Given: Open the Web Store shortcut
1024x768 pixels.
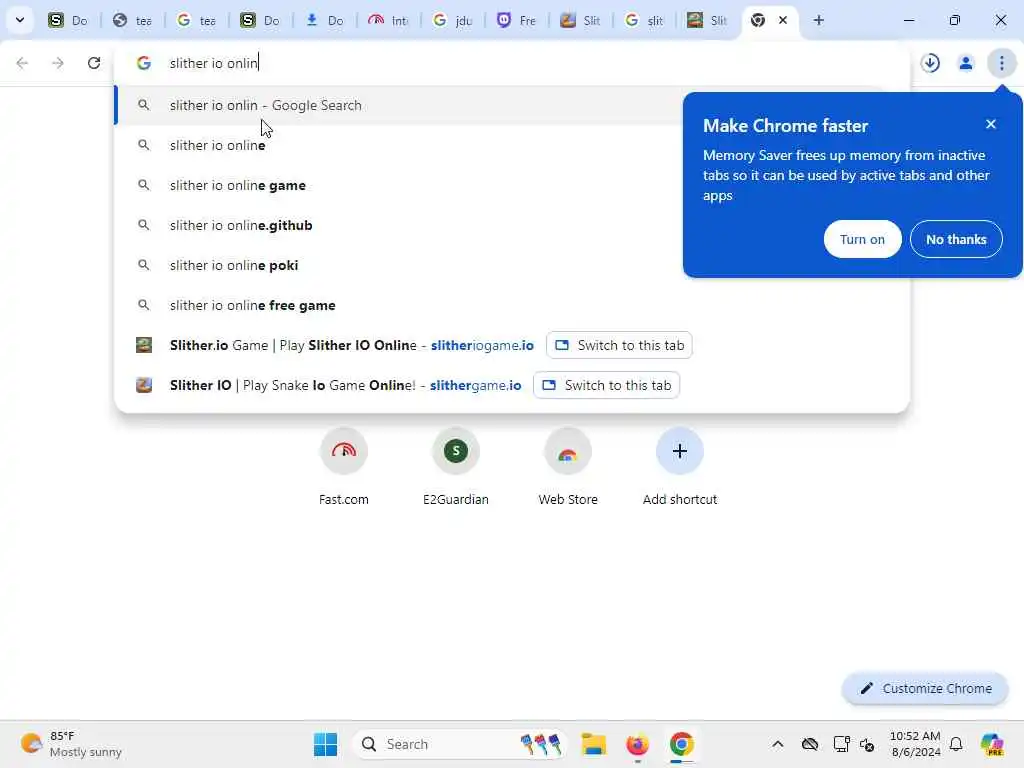Looking at the screenshot, I should pos(568,466).
